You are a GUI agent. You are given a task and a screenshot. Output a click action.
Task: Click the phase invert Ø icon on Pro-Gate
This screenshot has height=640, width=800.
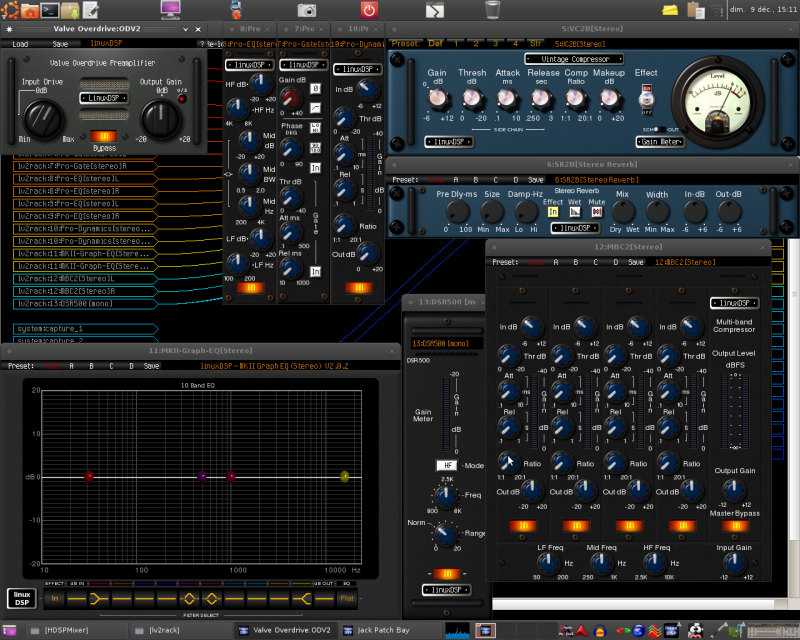click(x=315, y=89)
